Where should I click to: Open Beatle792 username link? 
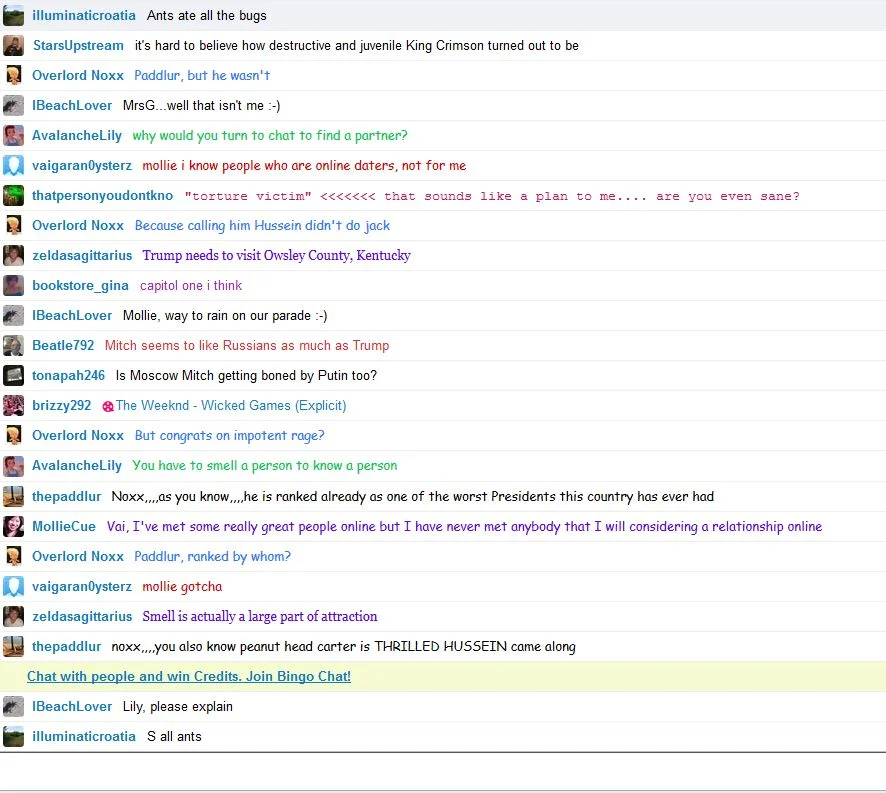pos(63,345)
